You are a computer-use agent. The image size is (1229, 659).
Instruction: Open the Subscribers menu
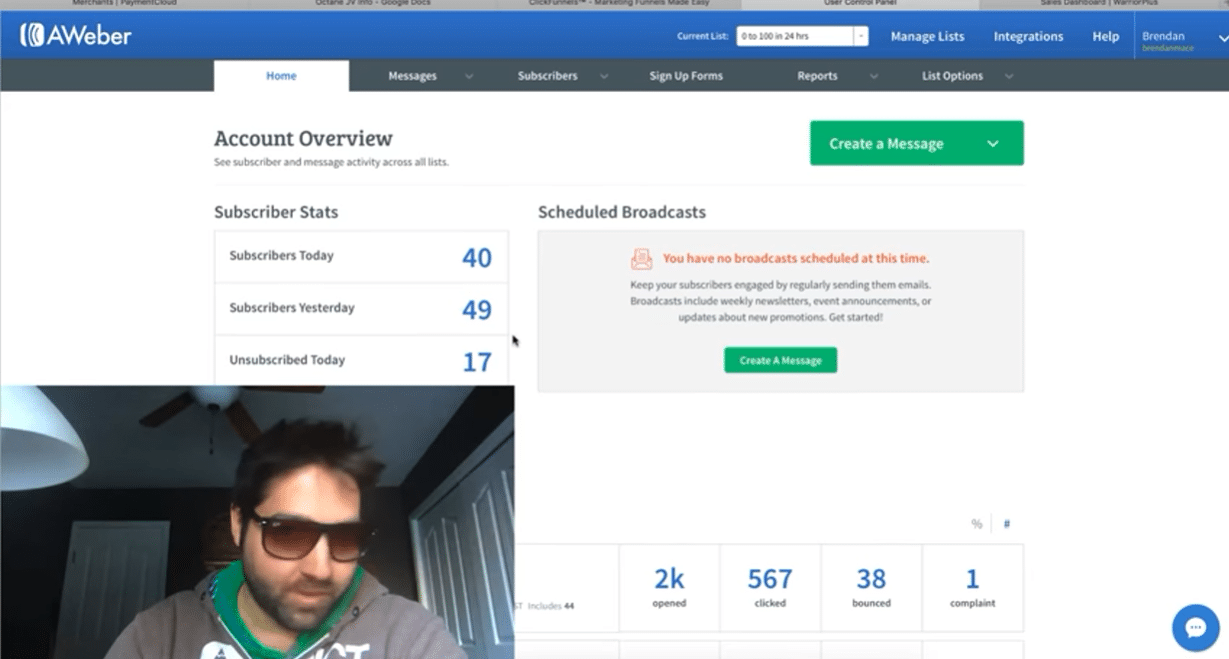click(x=547, y=76)
